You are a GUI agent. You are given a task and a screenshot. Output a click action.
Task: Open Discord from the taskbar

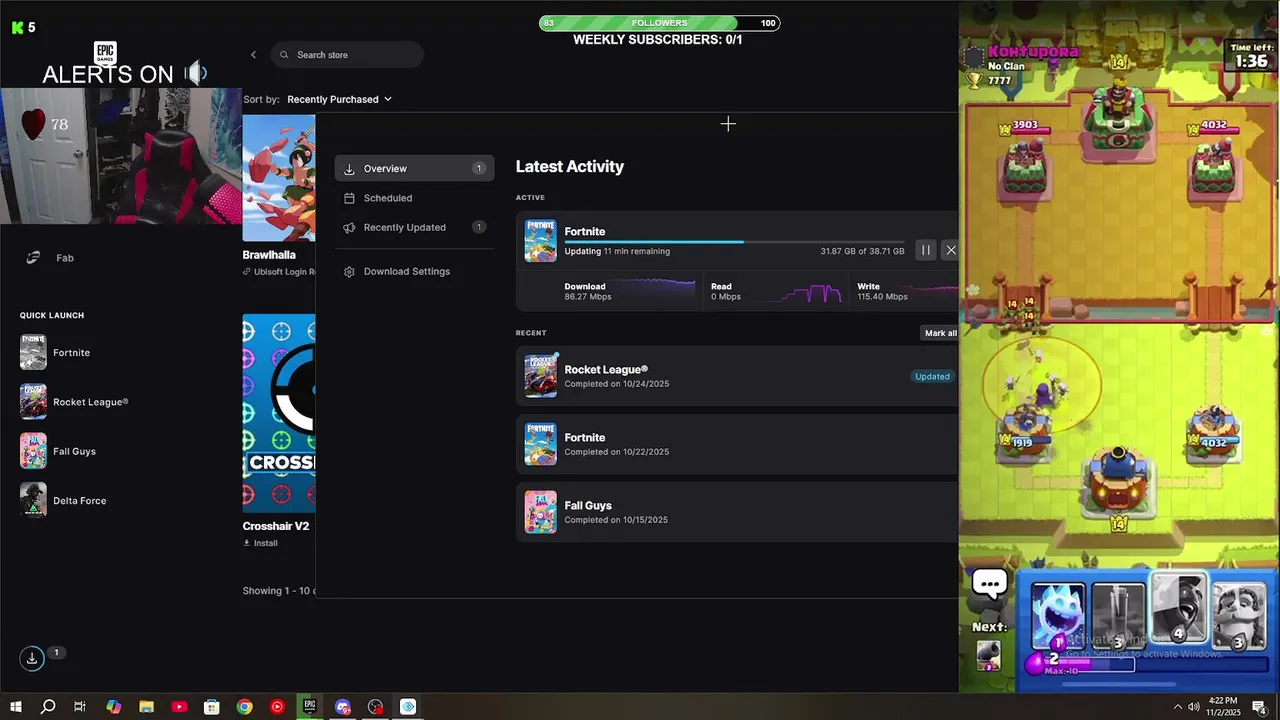click(x=343, y=707)
